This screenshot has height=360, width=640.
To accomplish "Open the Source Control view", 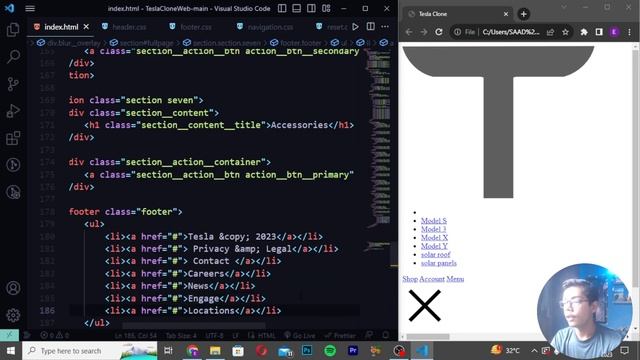I will coord(13,84).
